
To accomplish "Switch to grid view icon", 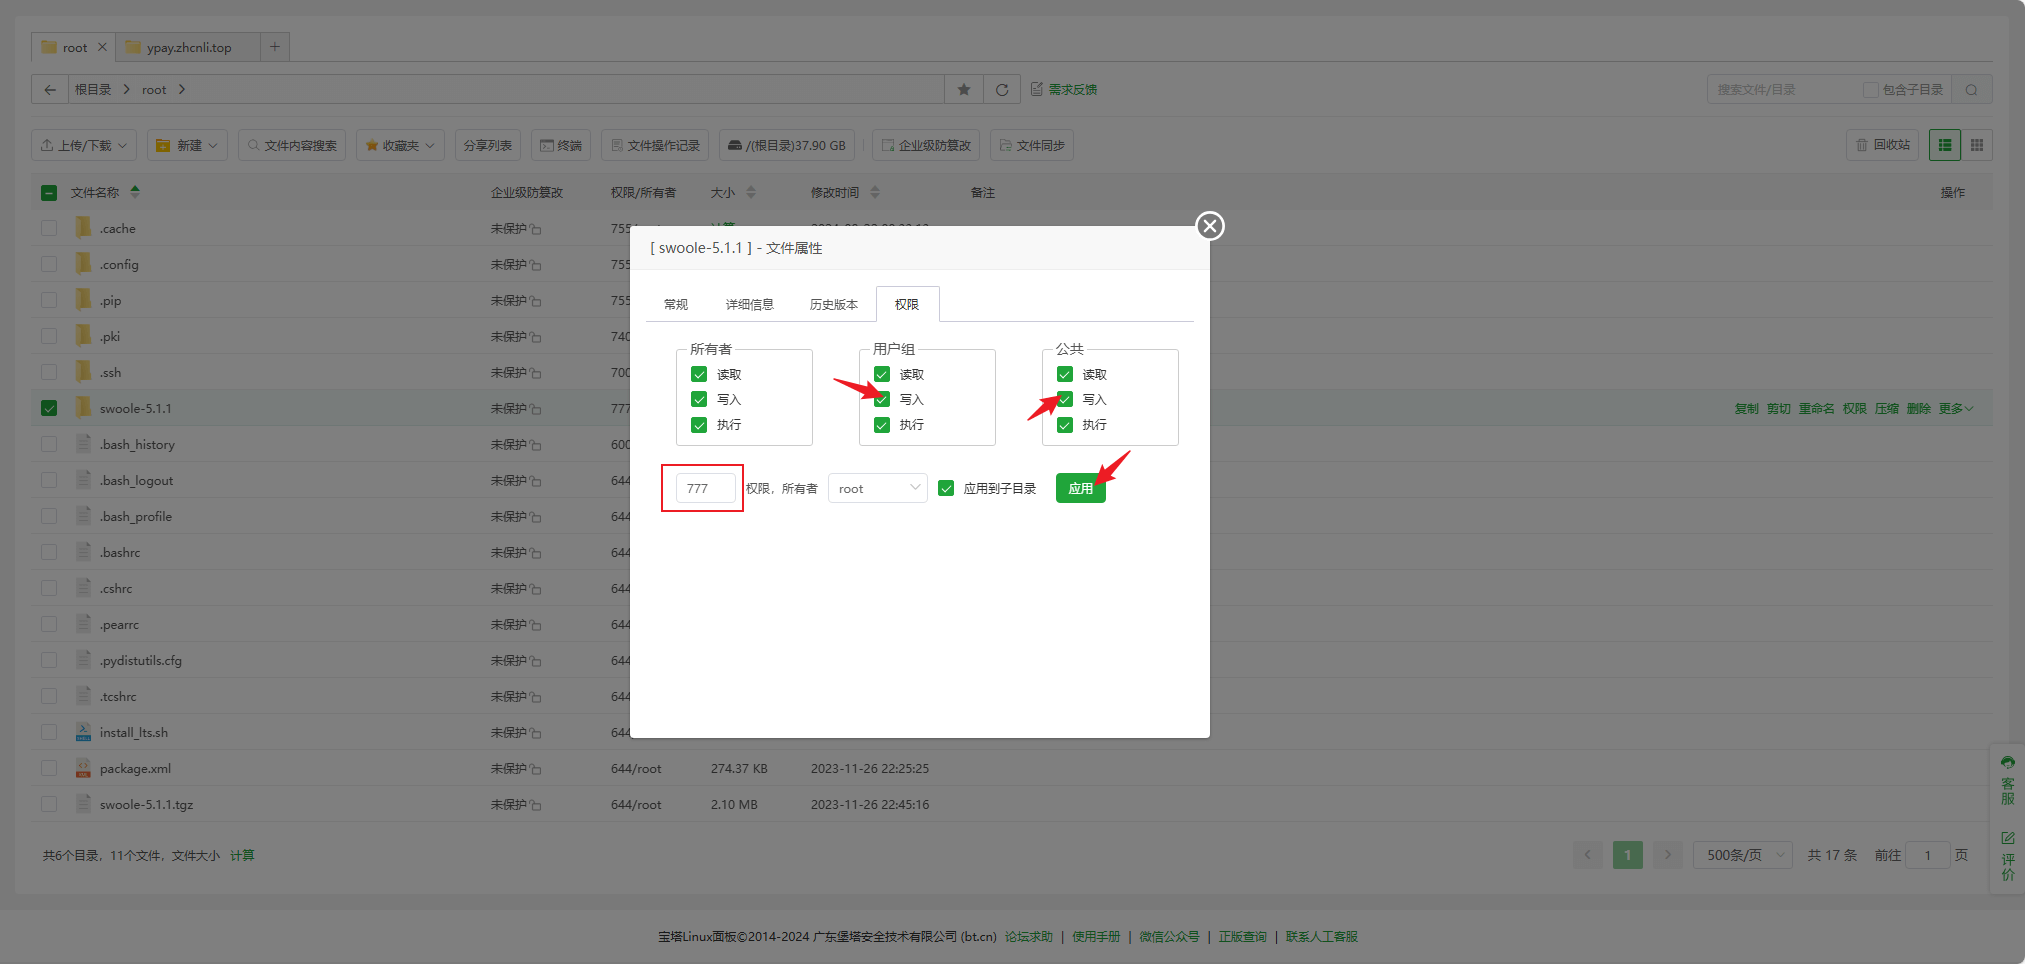I will click(x=1977, y=145).
